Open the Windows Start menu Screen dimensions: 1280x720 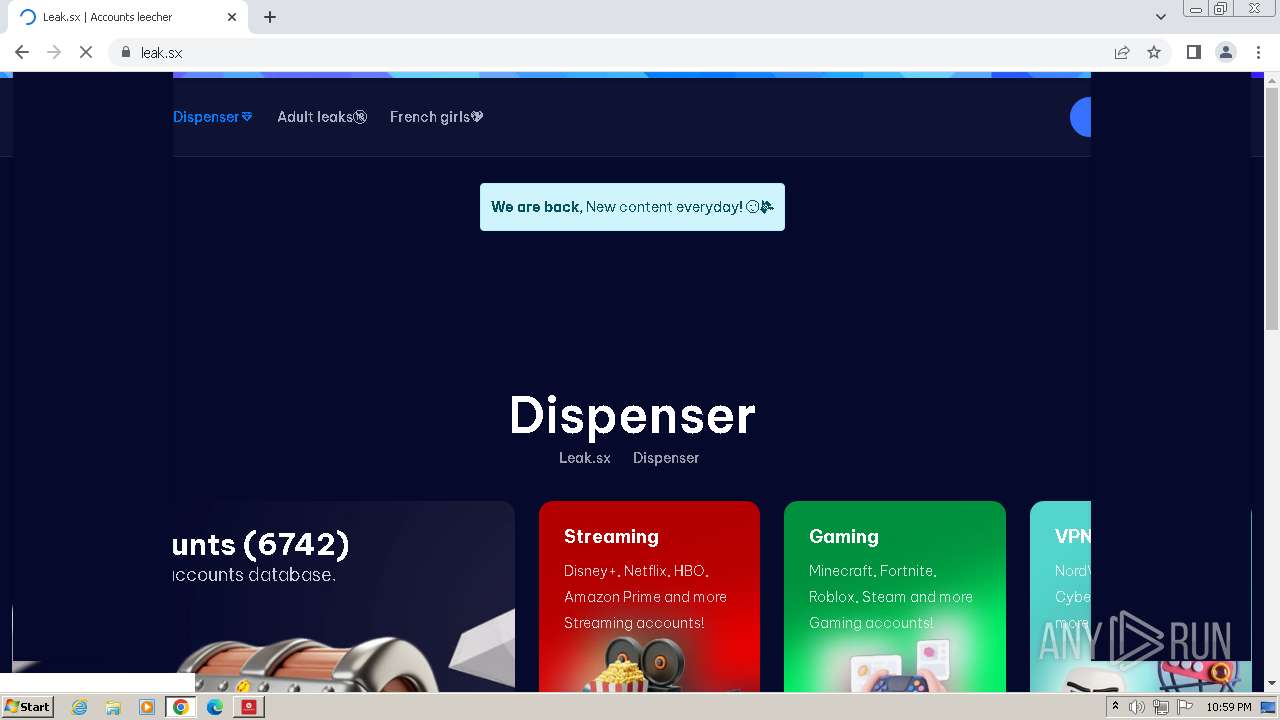click(28, 707)
